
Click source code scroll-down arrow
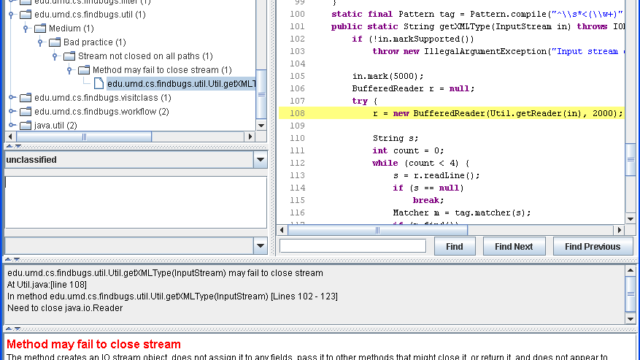click(x=631, y=219)
